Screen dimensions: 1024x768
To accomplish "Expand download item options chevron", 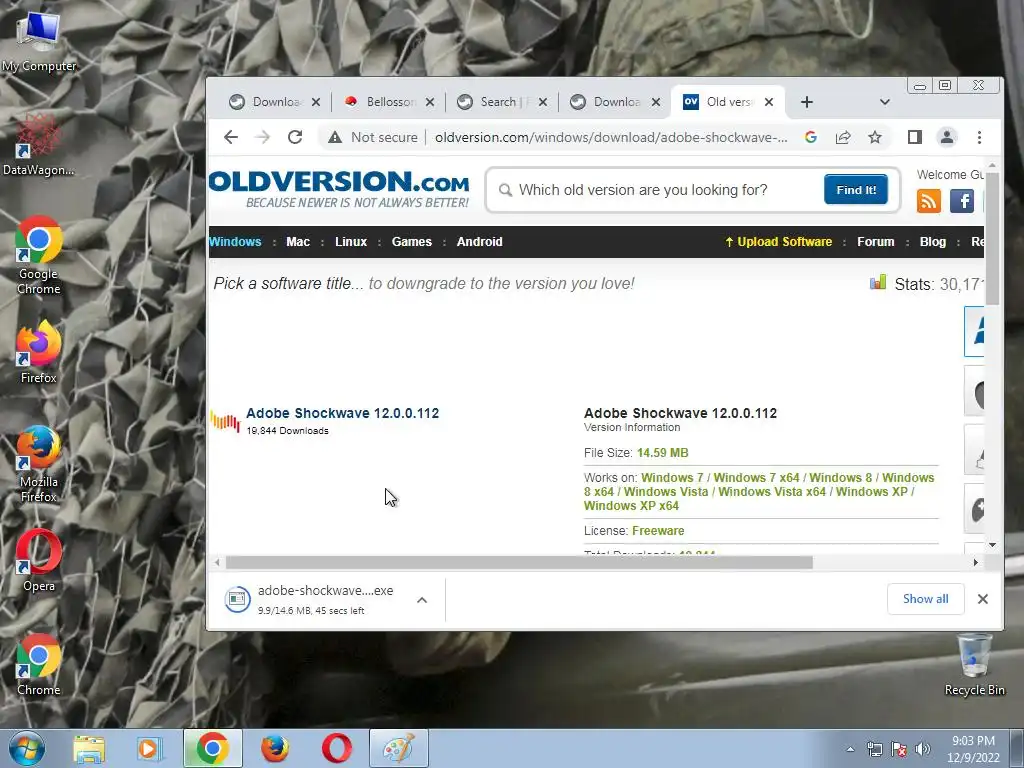I will coord(422,600).
